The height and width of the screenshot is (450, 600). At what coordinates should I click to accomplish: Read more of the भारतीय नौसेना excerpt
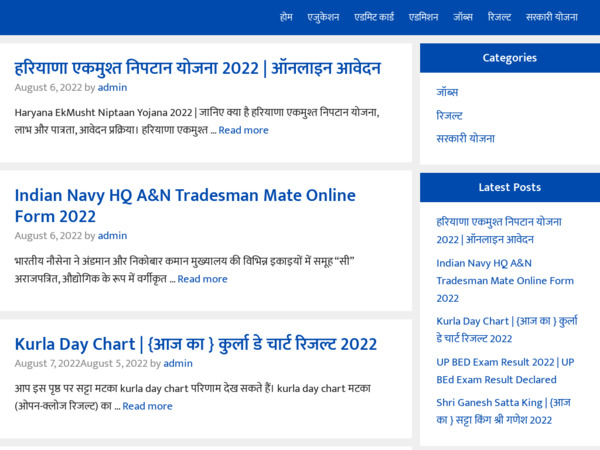pyautogui.click(x=202, y=279)
